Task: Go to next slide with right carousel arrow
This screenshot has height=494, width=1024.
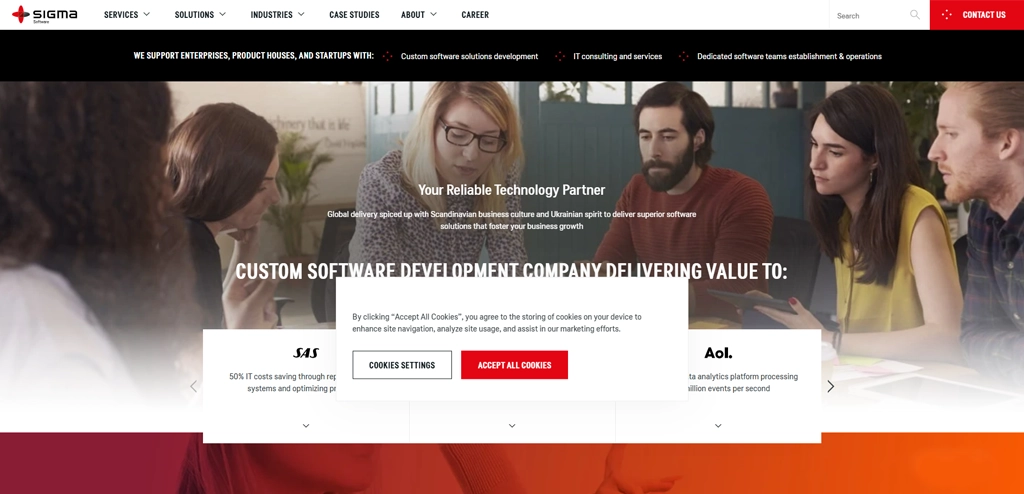Action: [831, 386]
